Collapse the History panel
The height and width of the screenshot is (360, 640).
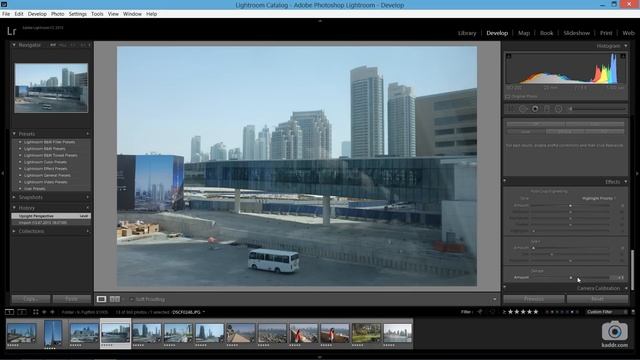(14, 208)
